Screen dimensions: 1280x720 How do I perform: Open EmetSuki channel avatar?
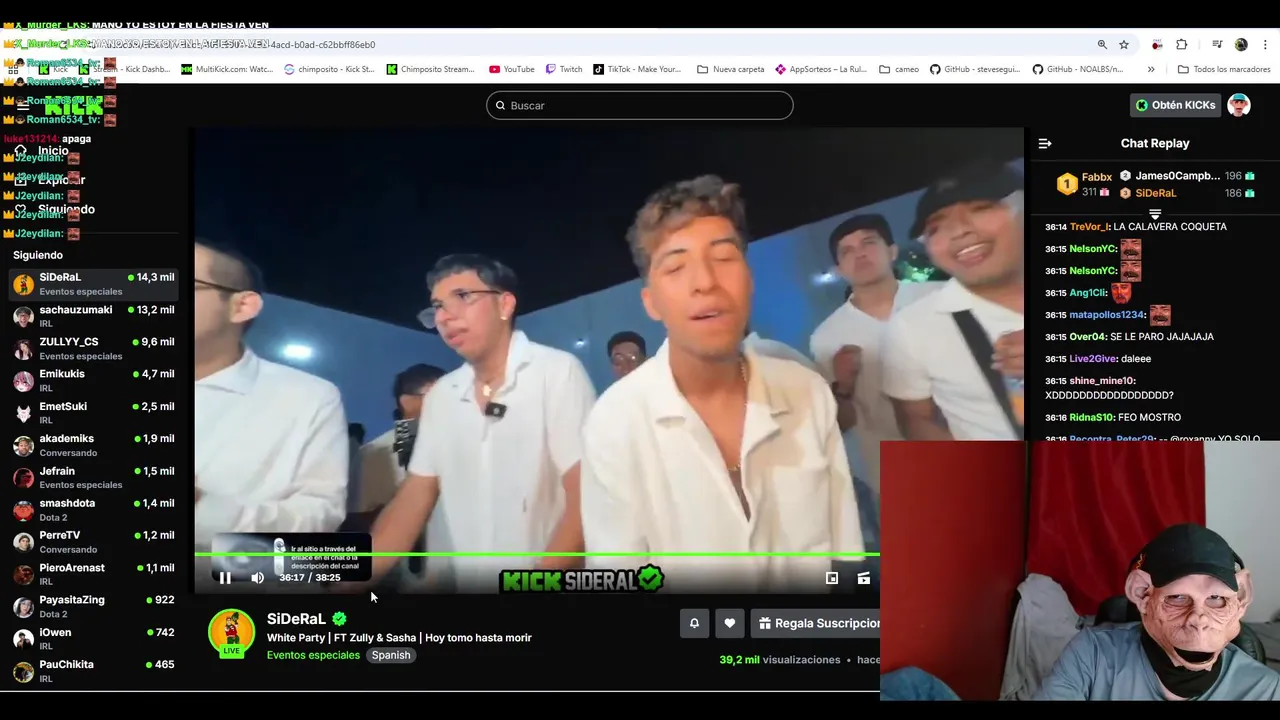coord(23,413)
